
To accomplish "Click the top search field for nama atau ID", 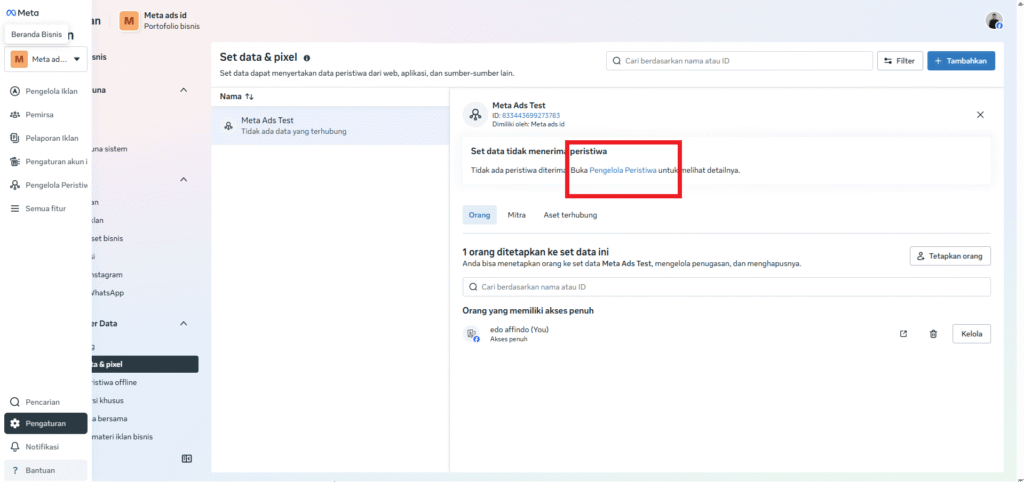I will coord(739,61).
